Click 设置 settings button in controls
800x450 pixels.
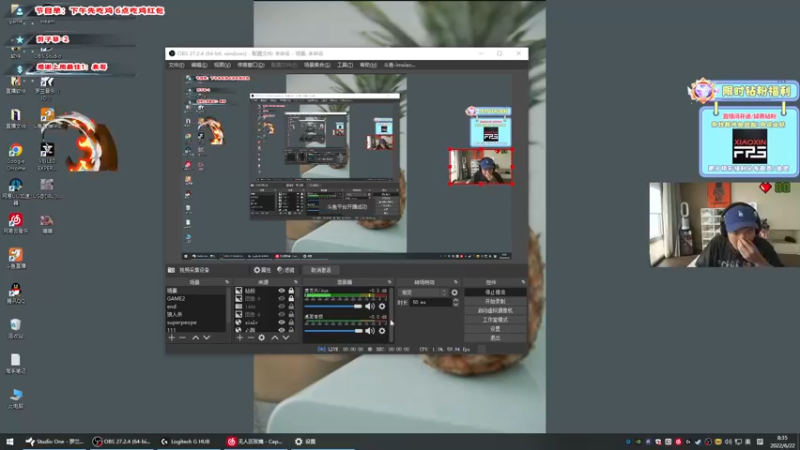(x=495, y=329)
